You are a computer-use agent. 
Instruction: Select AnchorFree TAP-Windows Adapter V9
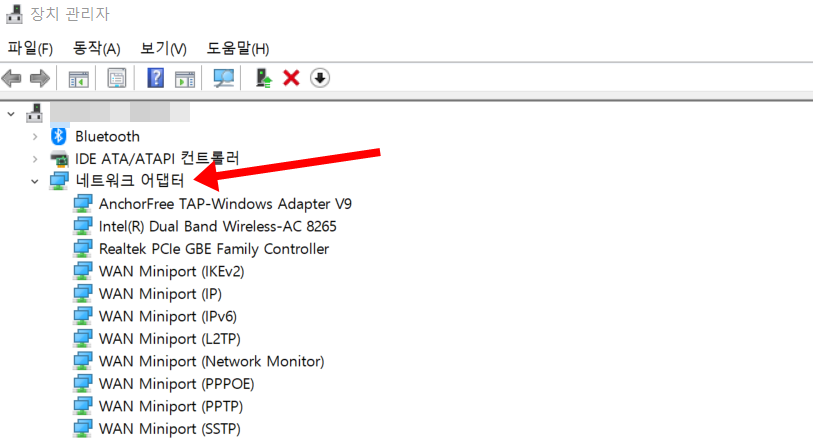(225, 204)
